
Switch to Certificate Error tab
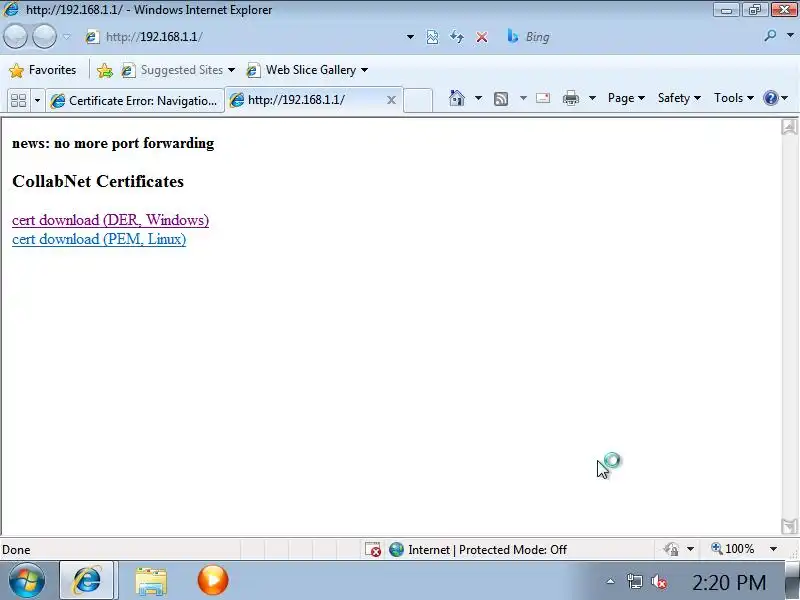tap(135, 101)
